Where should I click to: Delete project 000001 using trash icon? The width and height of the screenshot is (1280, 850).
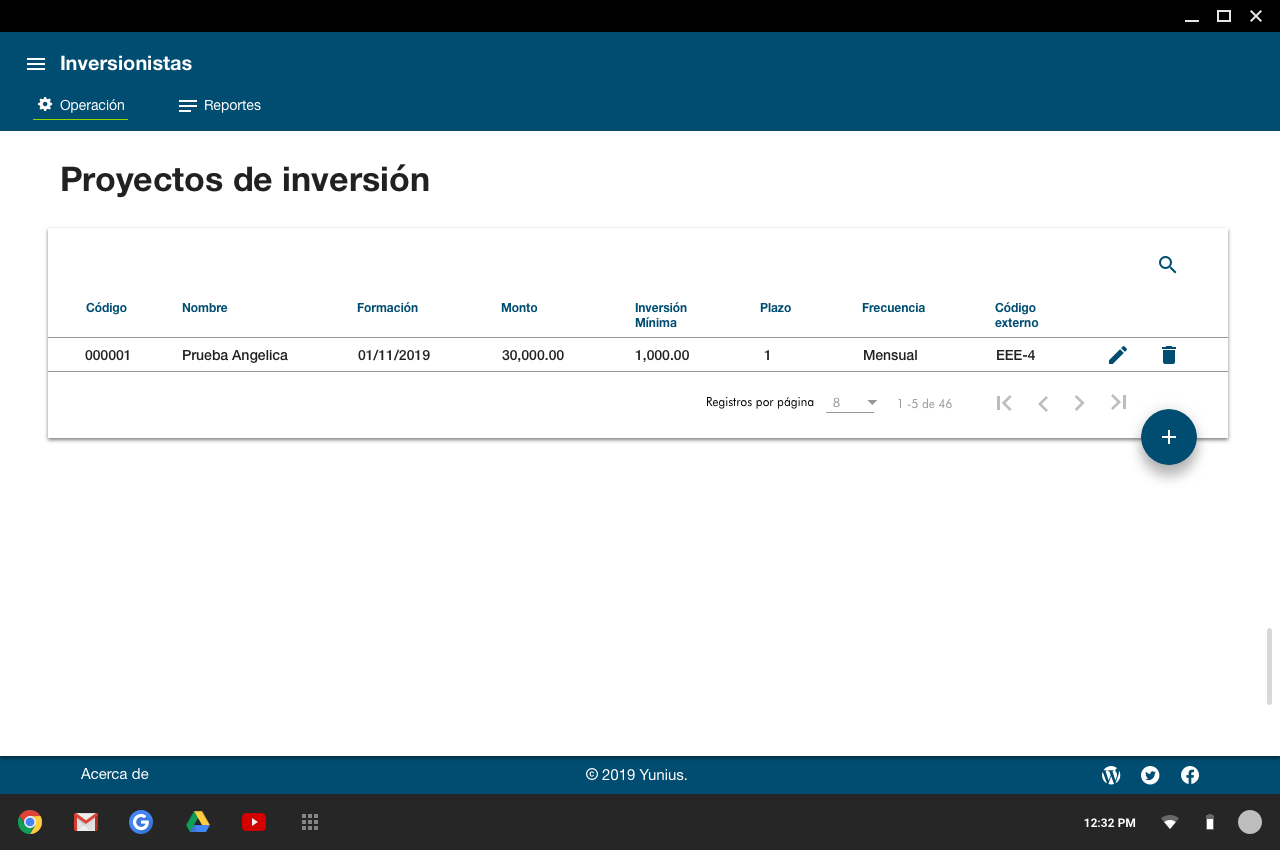click(x=1168, y=355)
